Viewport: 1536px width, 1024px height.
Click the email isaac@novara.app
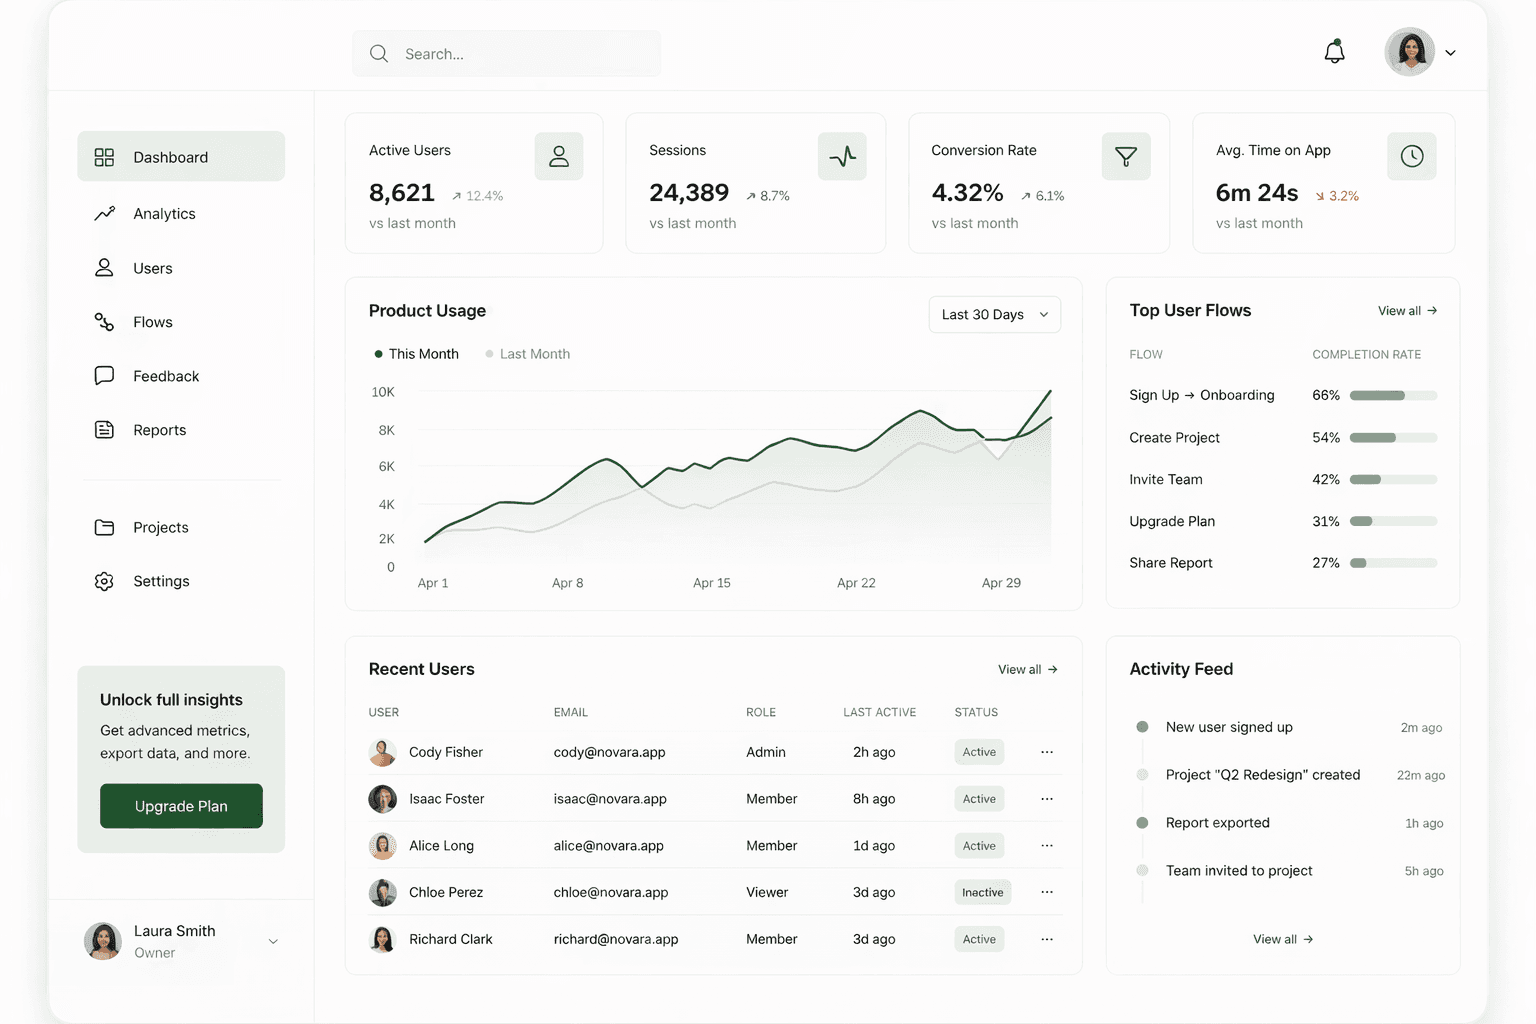click(x=610, y=799)
